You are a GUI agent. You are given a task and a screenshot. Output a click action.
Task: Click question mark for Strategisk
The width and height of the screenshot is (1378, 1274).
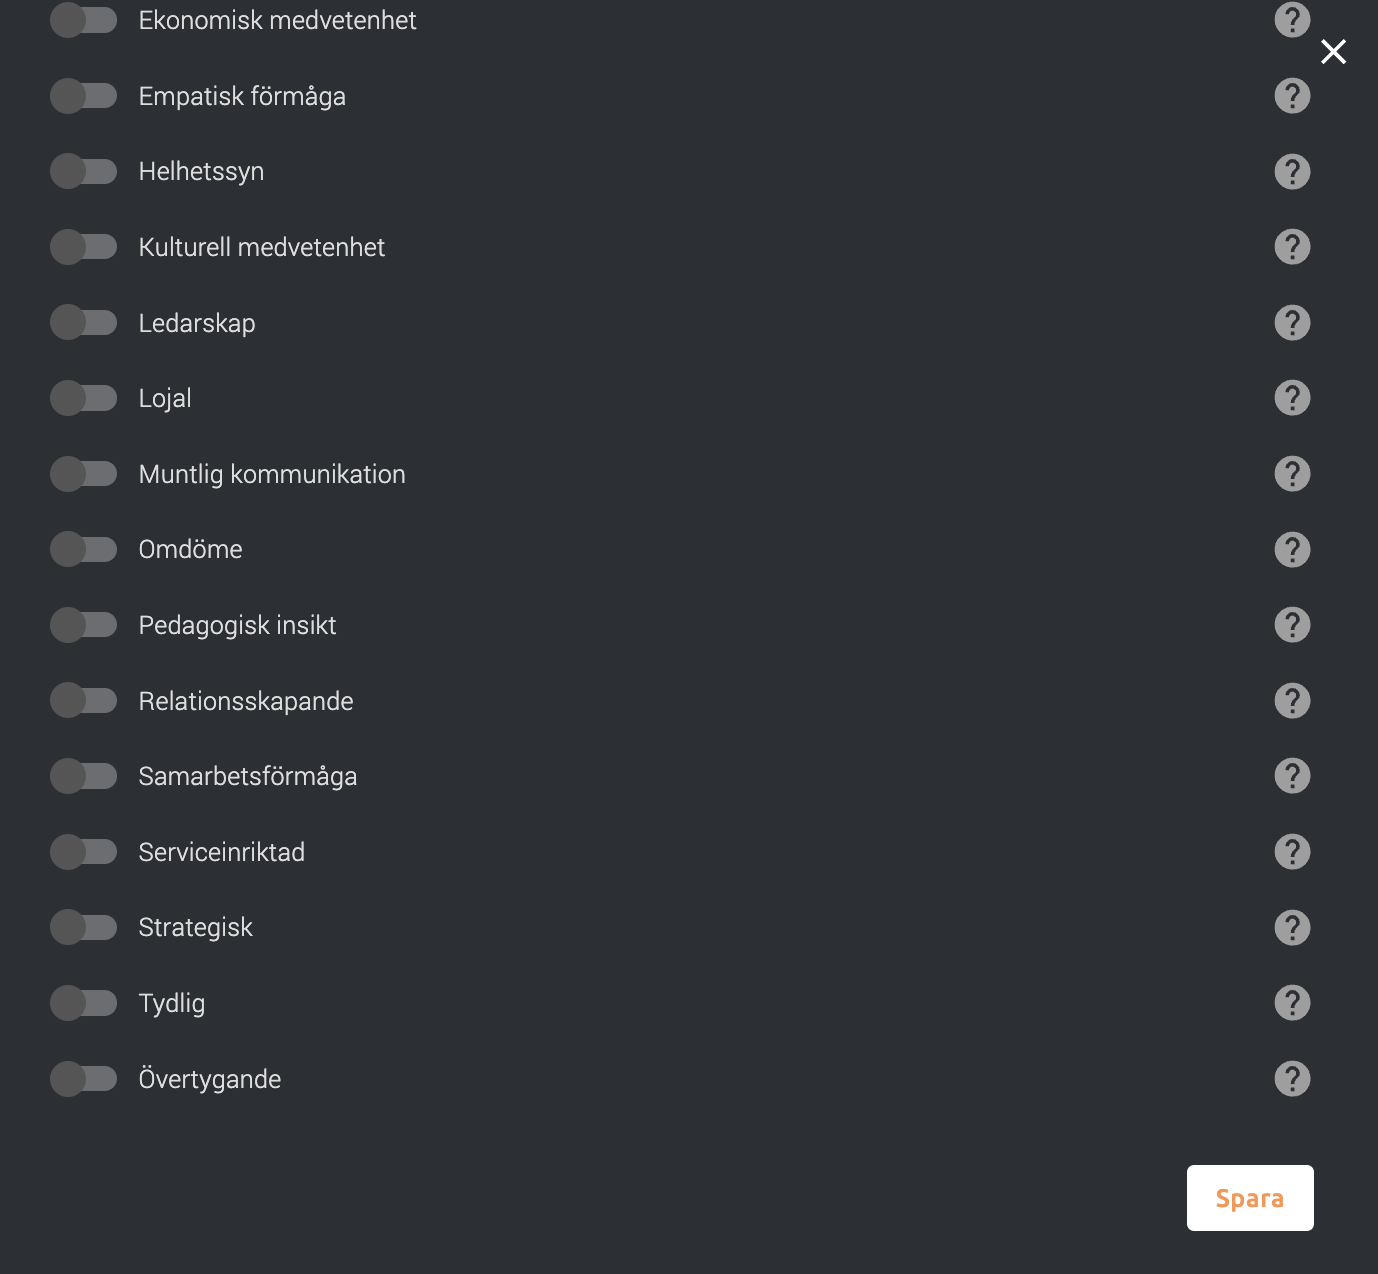1292,927
